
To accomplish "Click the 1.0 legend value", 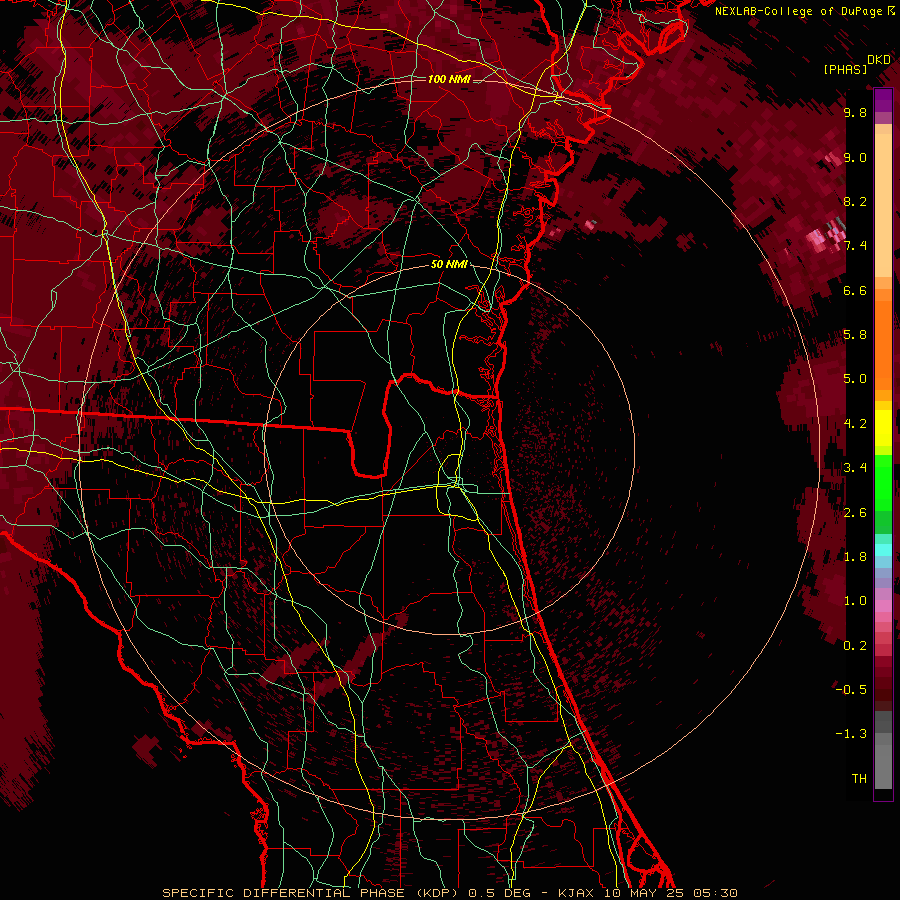I will tap(855, 601).
